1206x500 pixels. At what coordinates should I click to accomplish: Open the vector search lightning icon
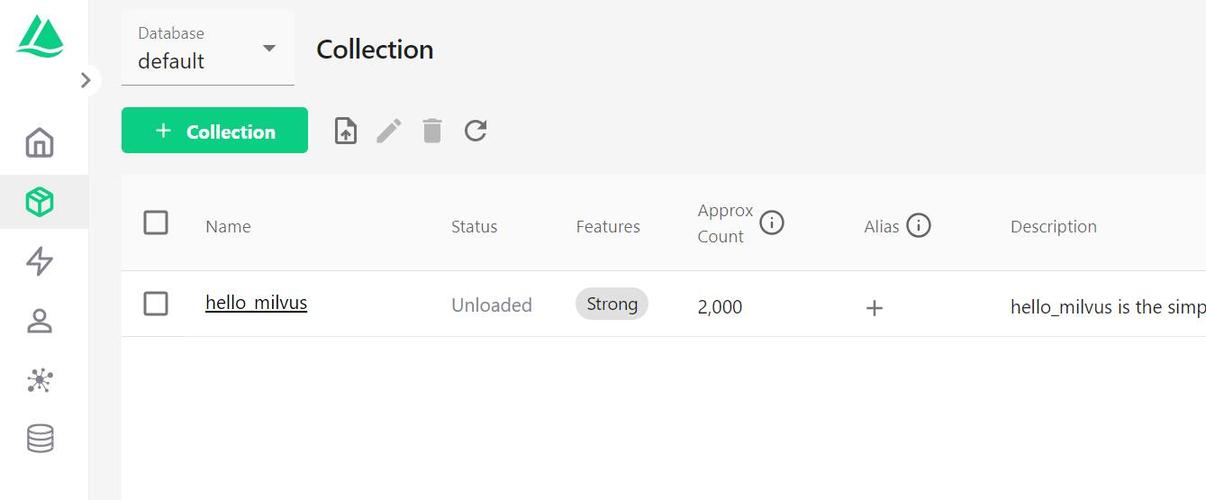(x=40, y=262)
